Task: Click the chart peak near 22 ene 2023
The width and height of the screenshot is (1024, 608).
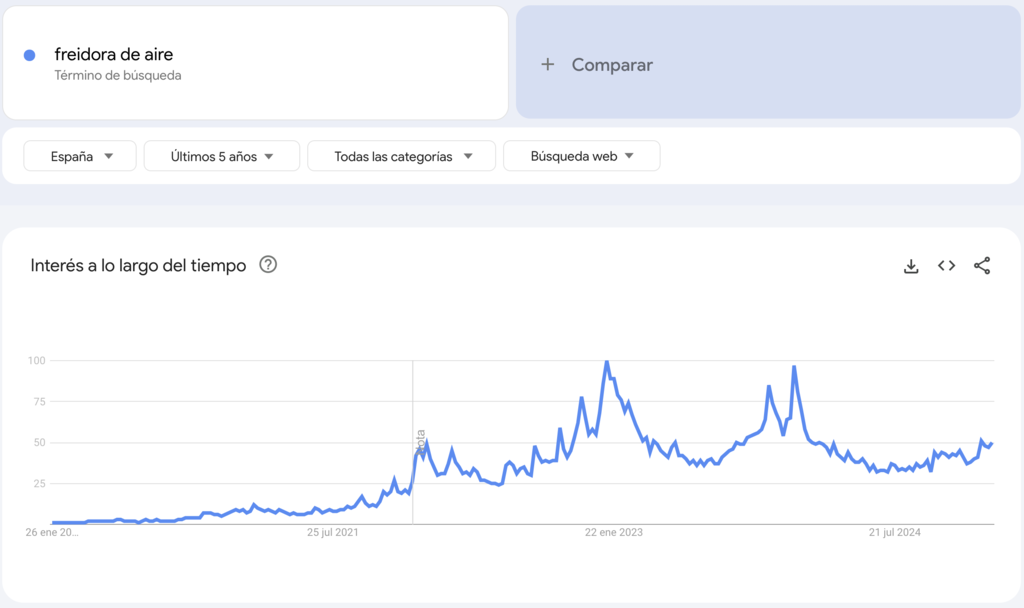Action: click(x=606, y=363)
